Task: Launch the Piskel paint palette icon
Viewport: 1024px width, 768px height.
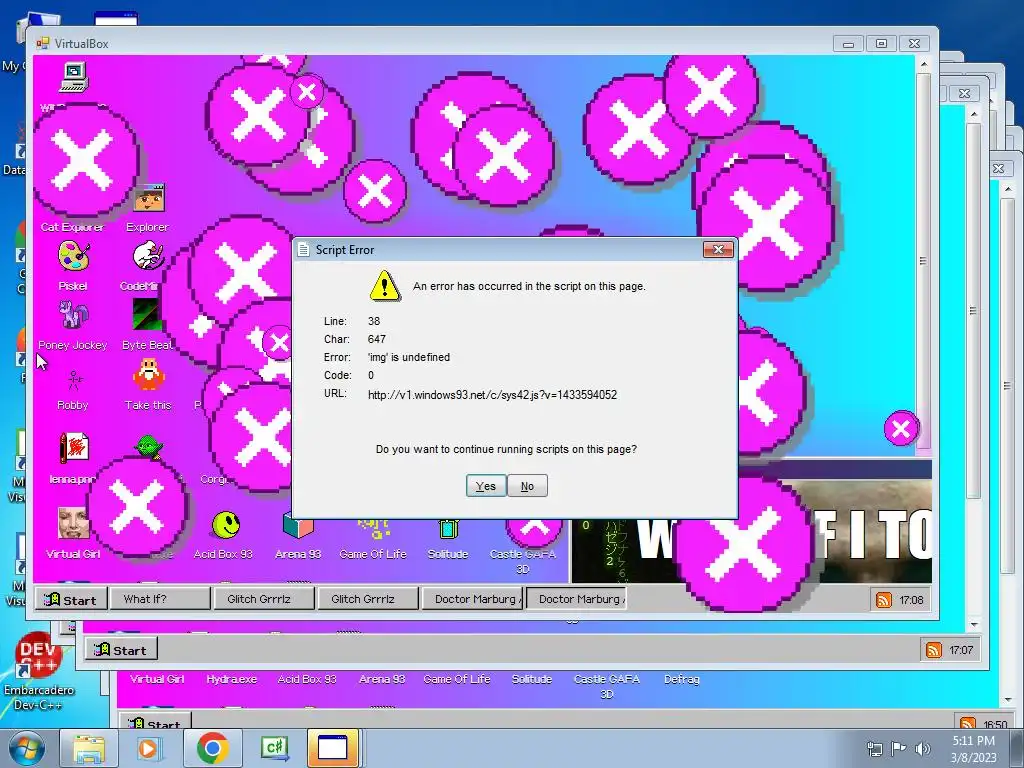Action: click(73, 257)
